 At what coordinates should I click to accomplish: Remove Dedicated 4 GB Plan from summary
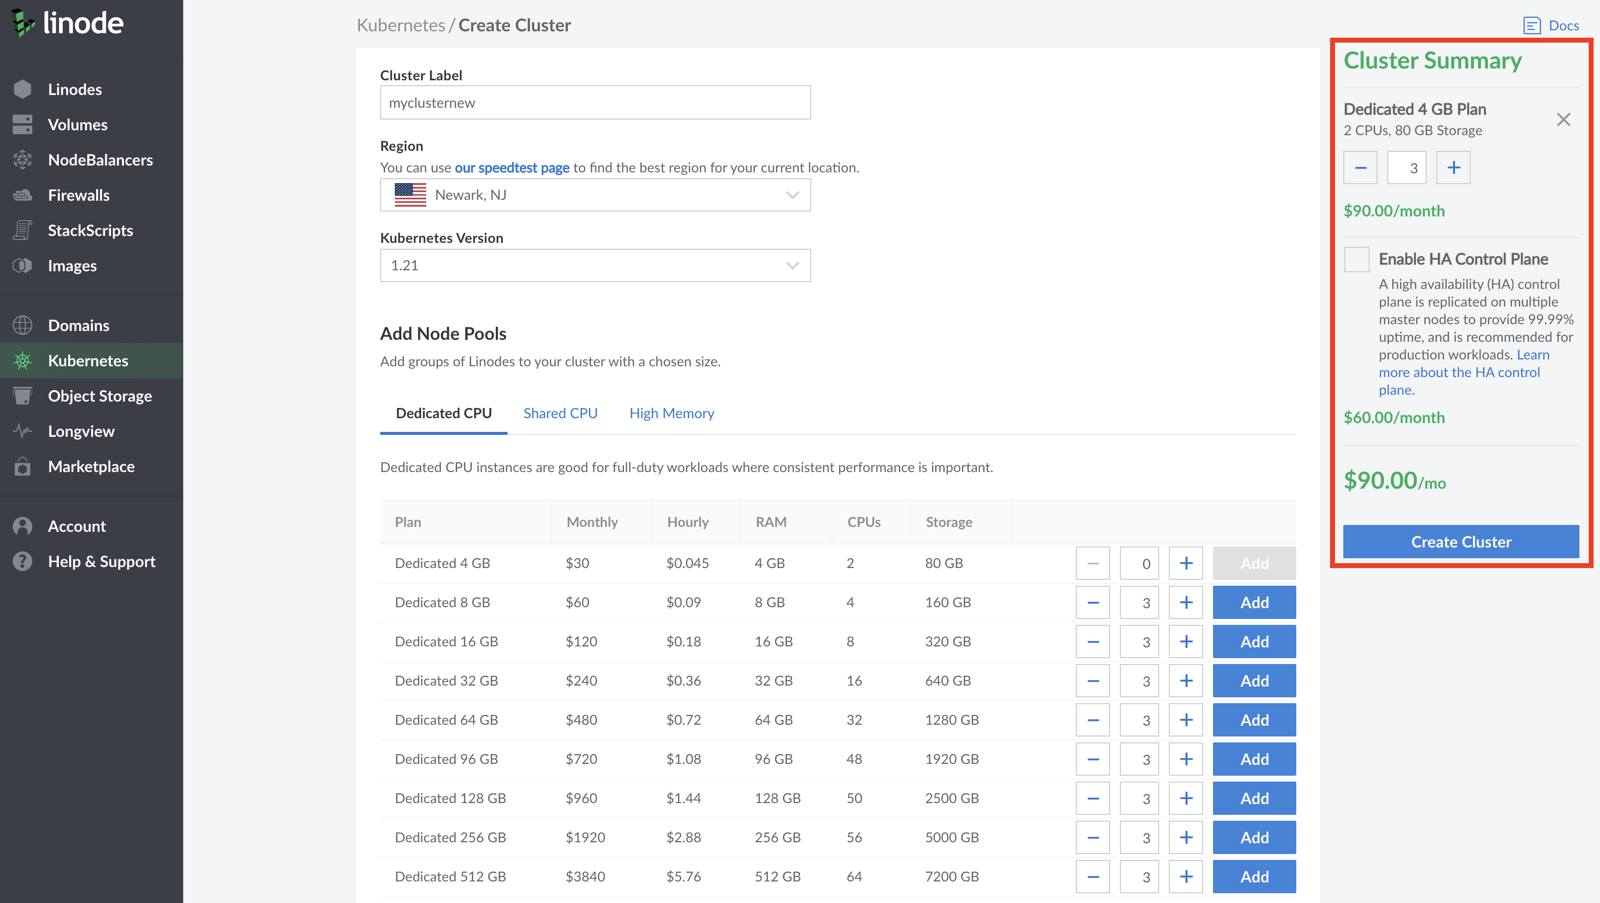[x=1563, y=120]
